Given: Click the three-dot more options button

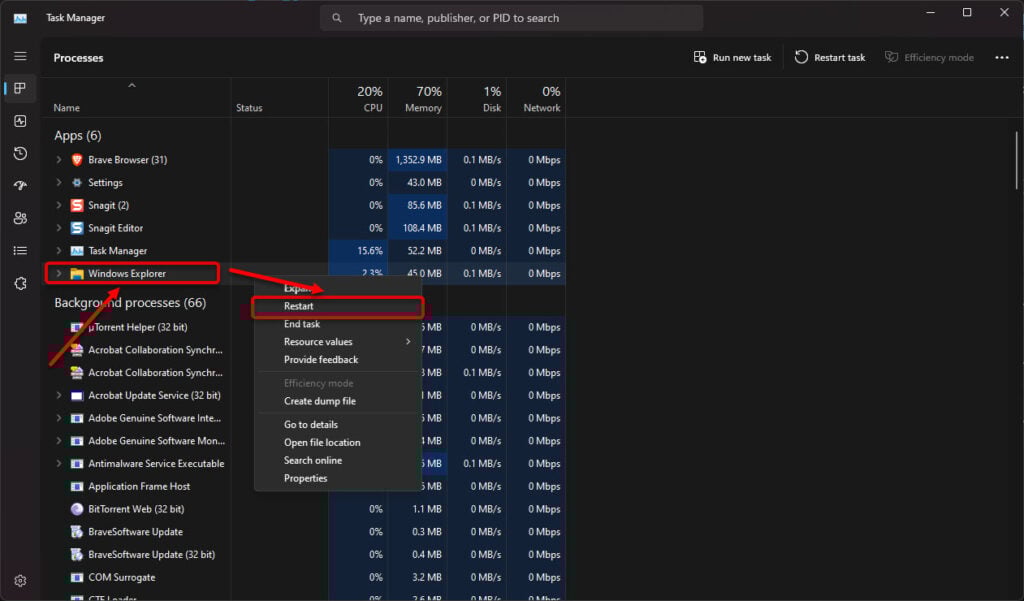Looking at the screenshot, I should pyautogui.click(x=1002, y=57).
